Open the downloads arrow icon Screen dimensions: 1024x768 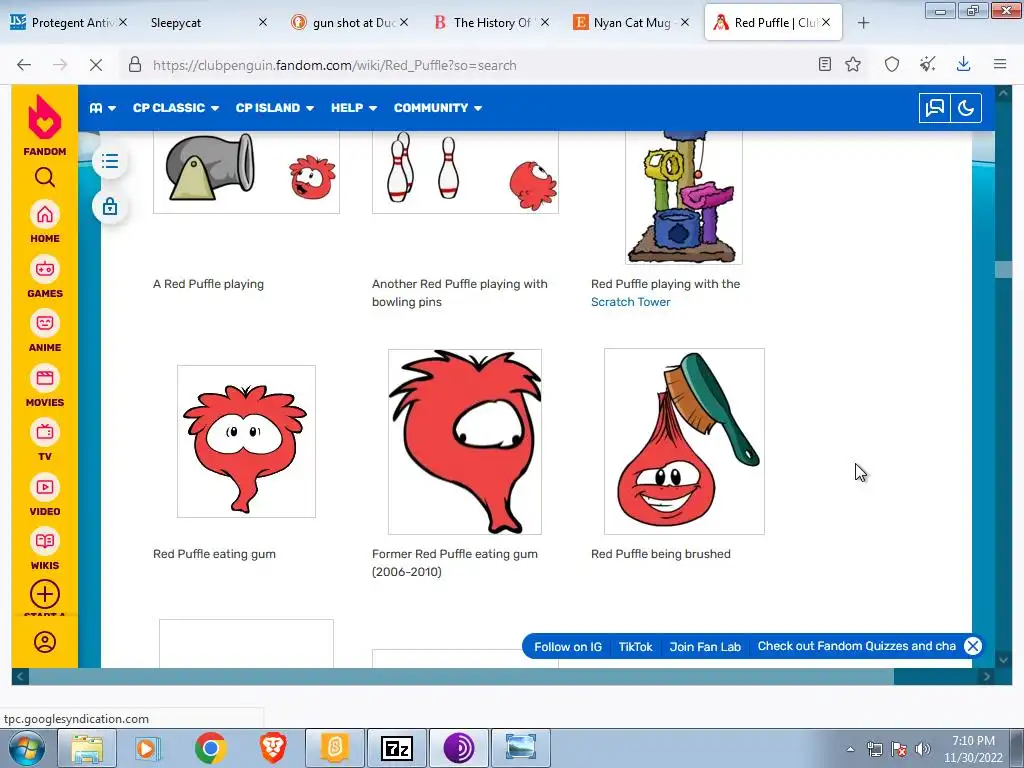click(x=963, y=64)
